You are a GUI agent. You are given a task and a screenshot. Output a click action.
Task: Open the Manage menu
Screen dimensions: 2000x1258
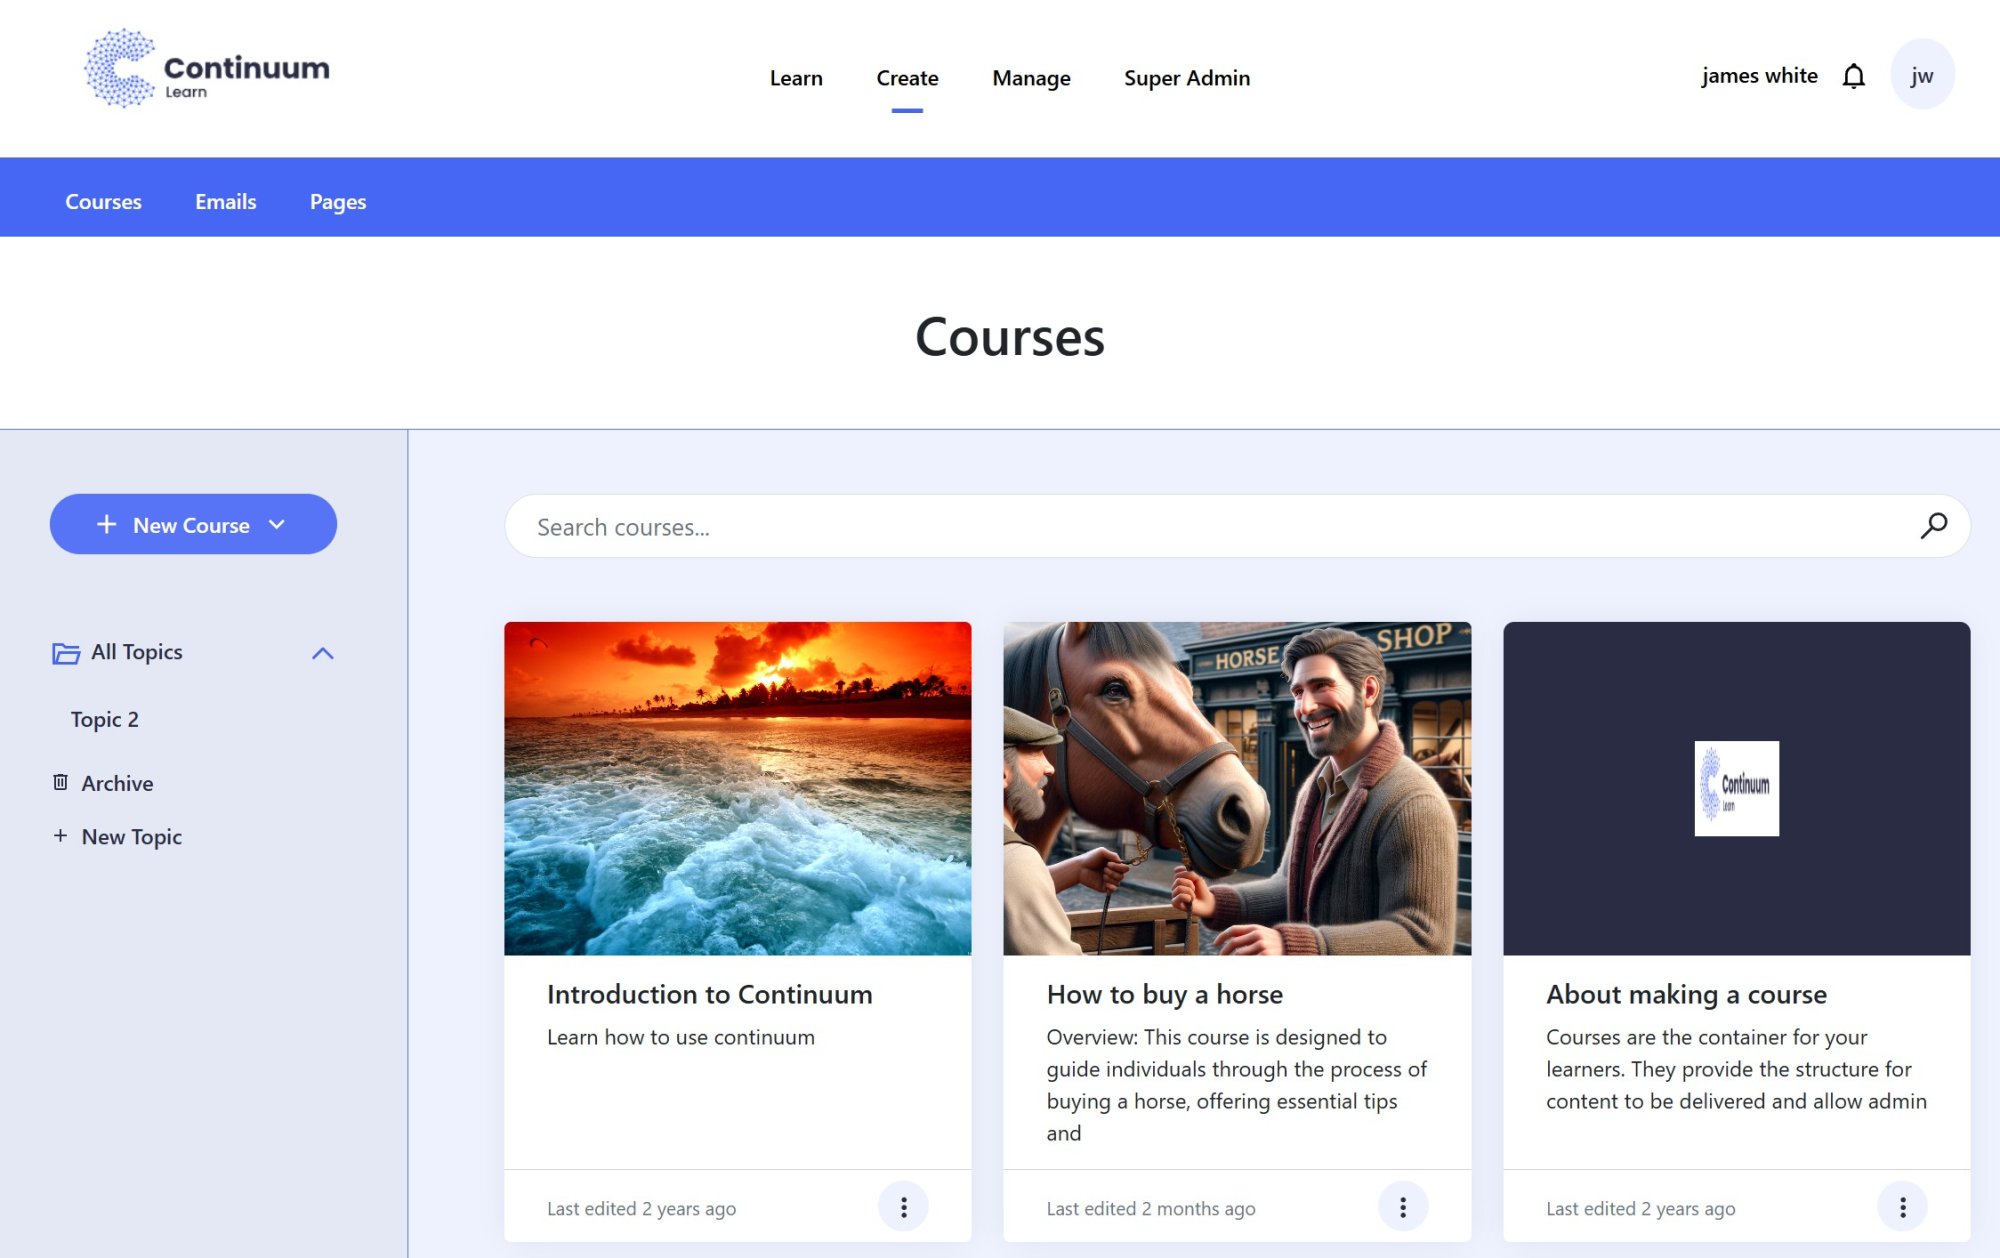pyautogui.click(x=1030, y=78)
